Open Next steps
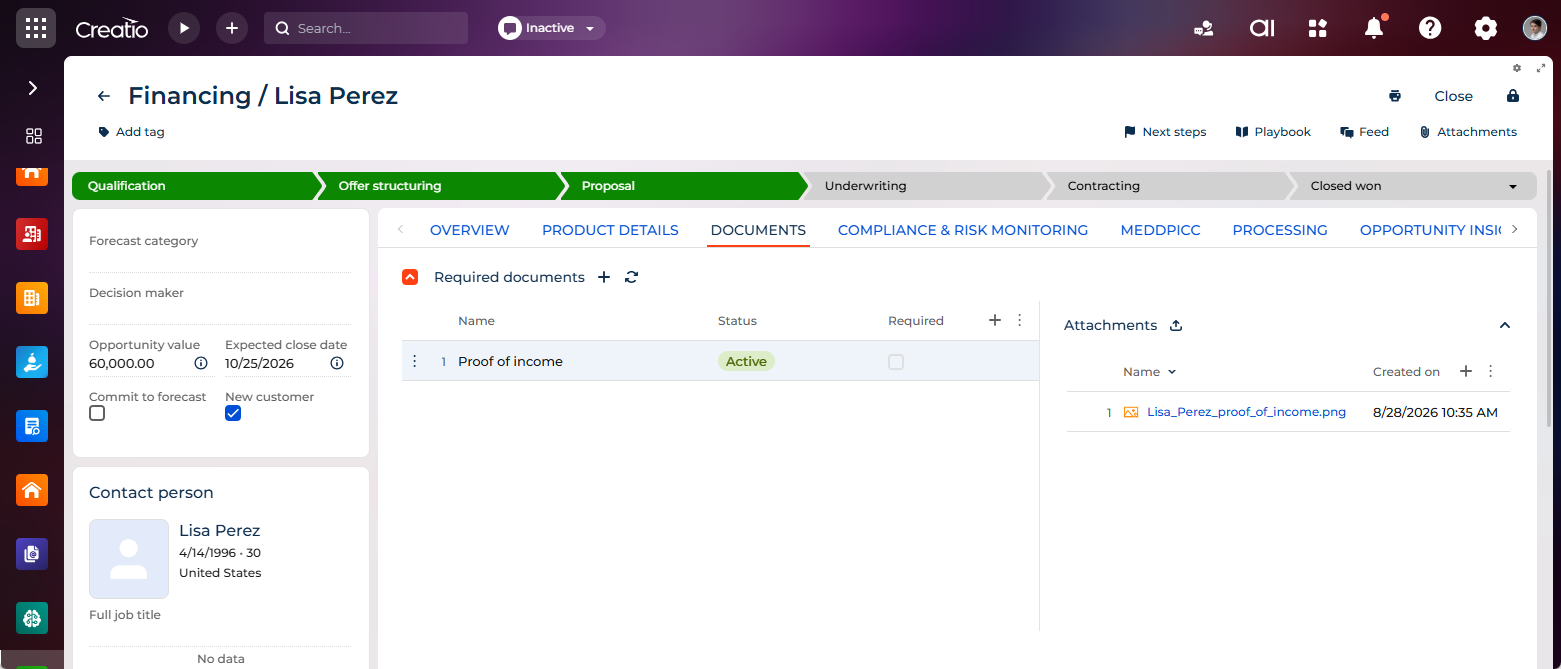Viewport: 1561px width, 669px height. pos(1165,132)
